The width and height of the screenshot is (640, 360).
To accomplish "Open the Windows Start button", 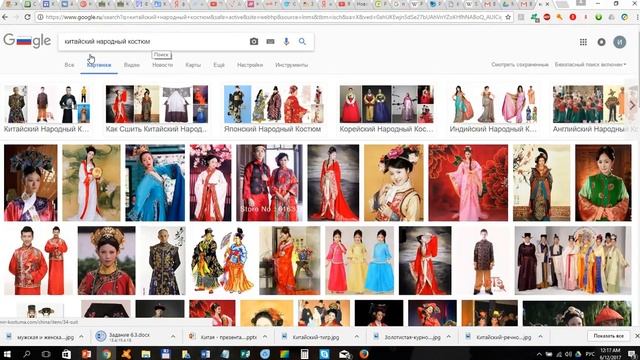I will 7,354.
